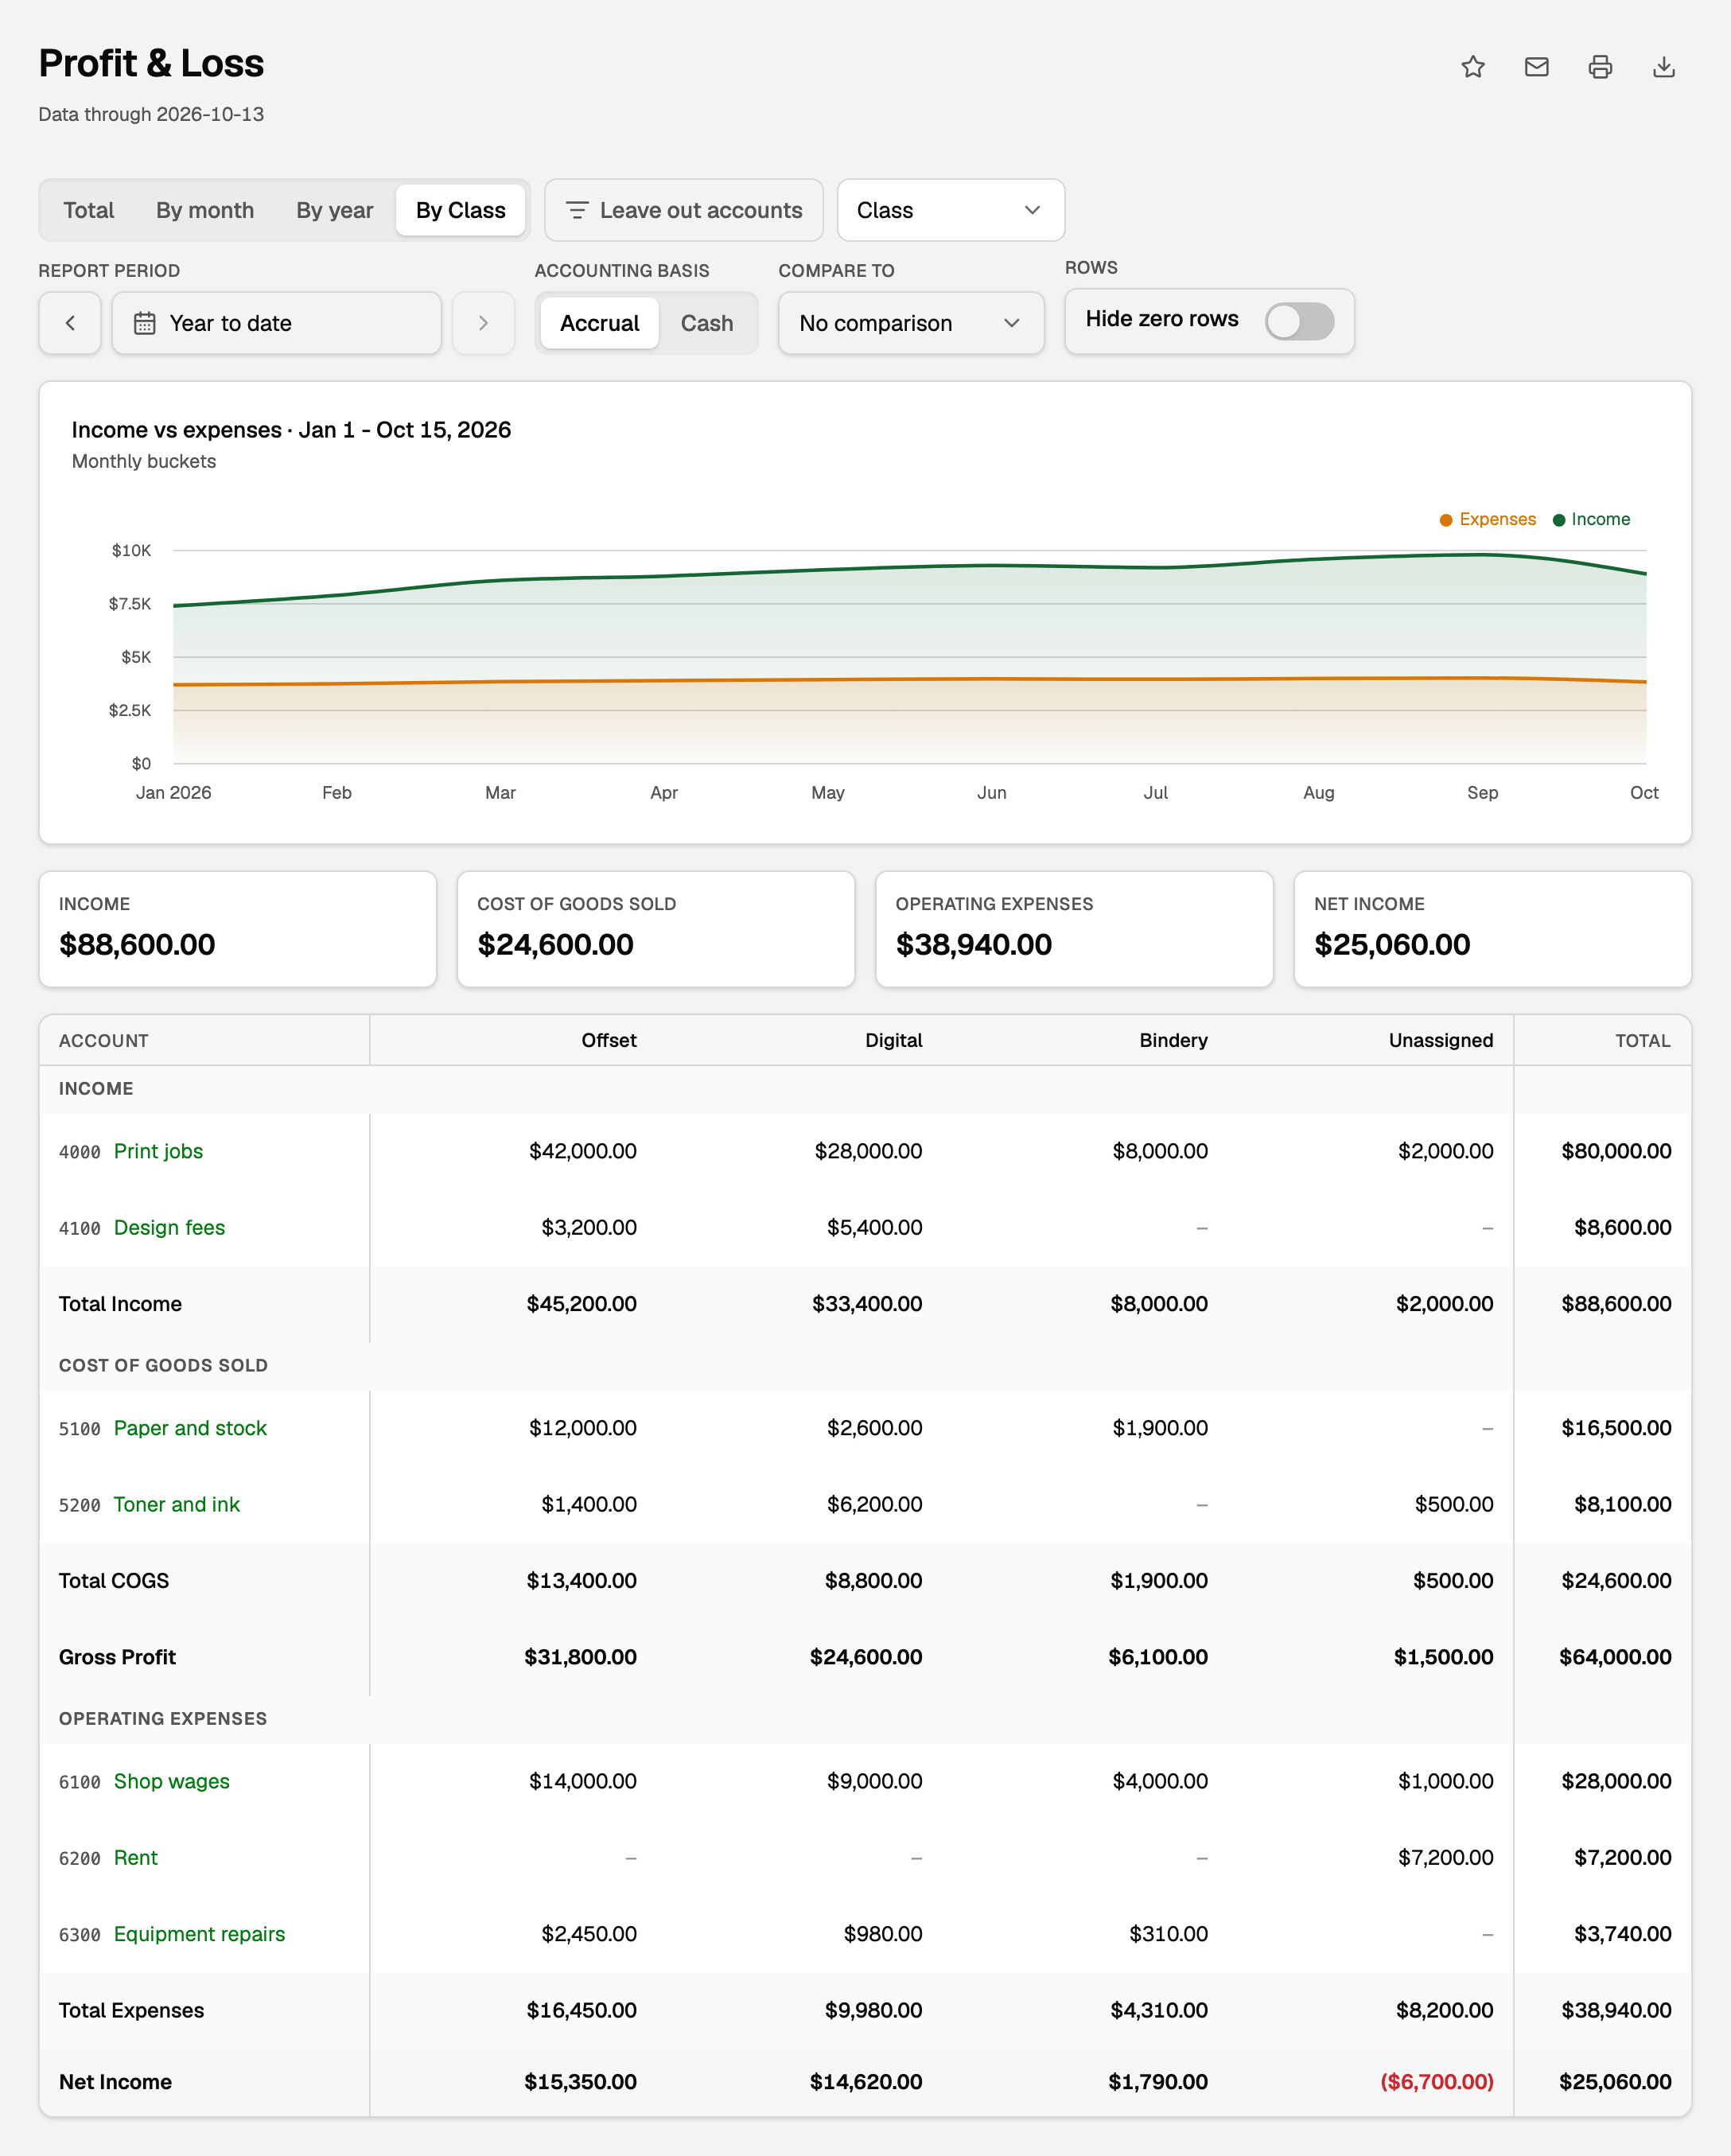Viewport: 1731px width, 2156px height.
Task: Click the Digital column header
Action: (893, 1040)
